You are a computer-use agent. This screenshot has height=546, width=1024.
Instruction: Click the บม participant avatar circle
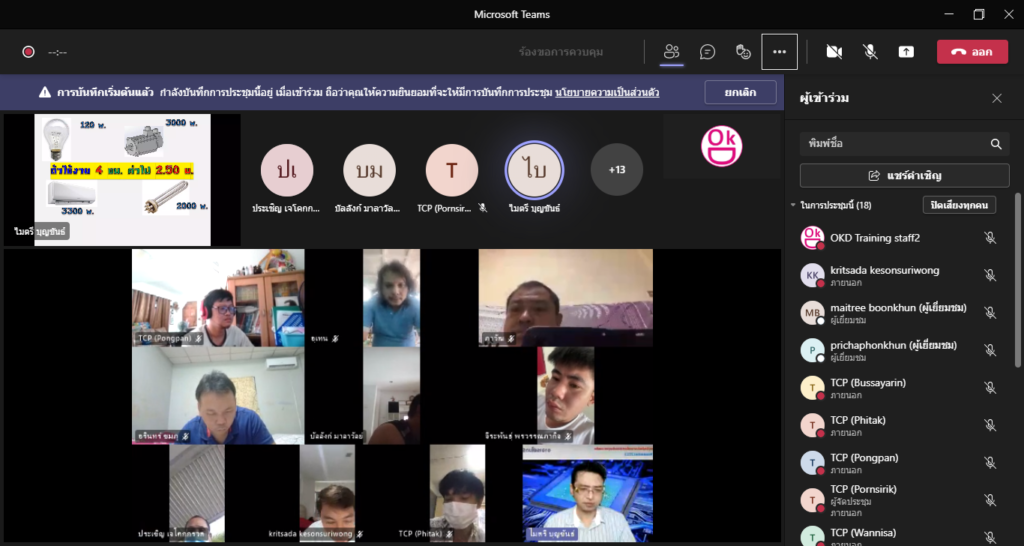point(370,170)
